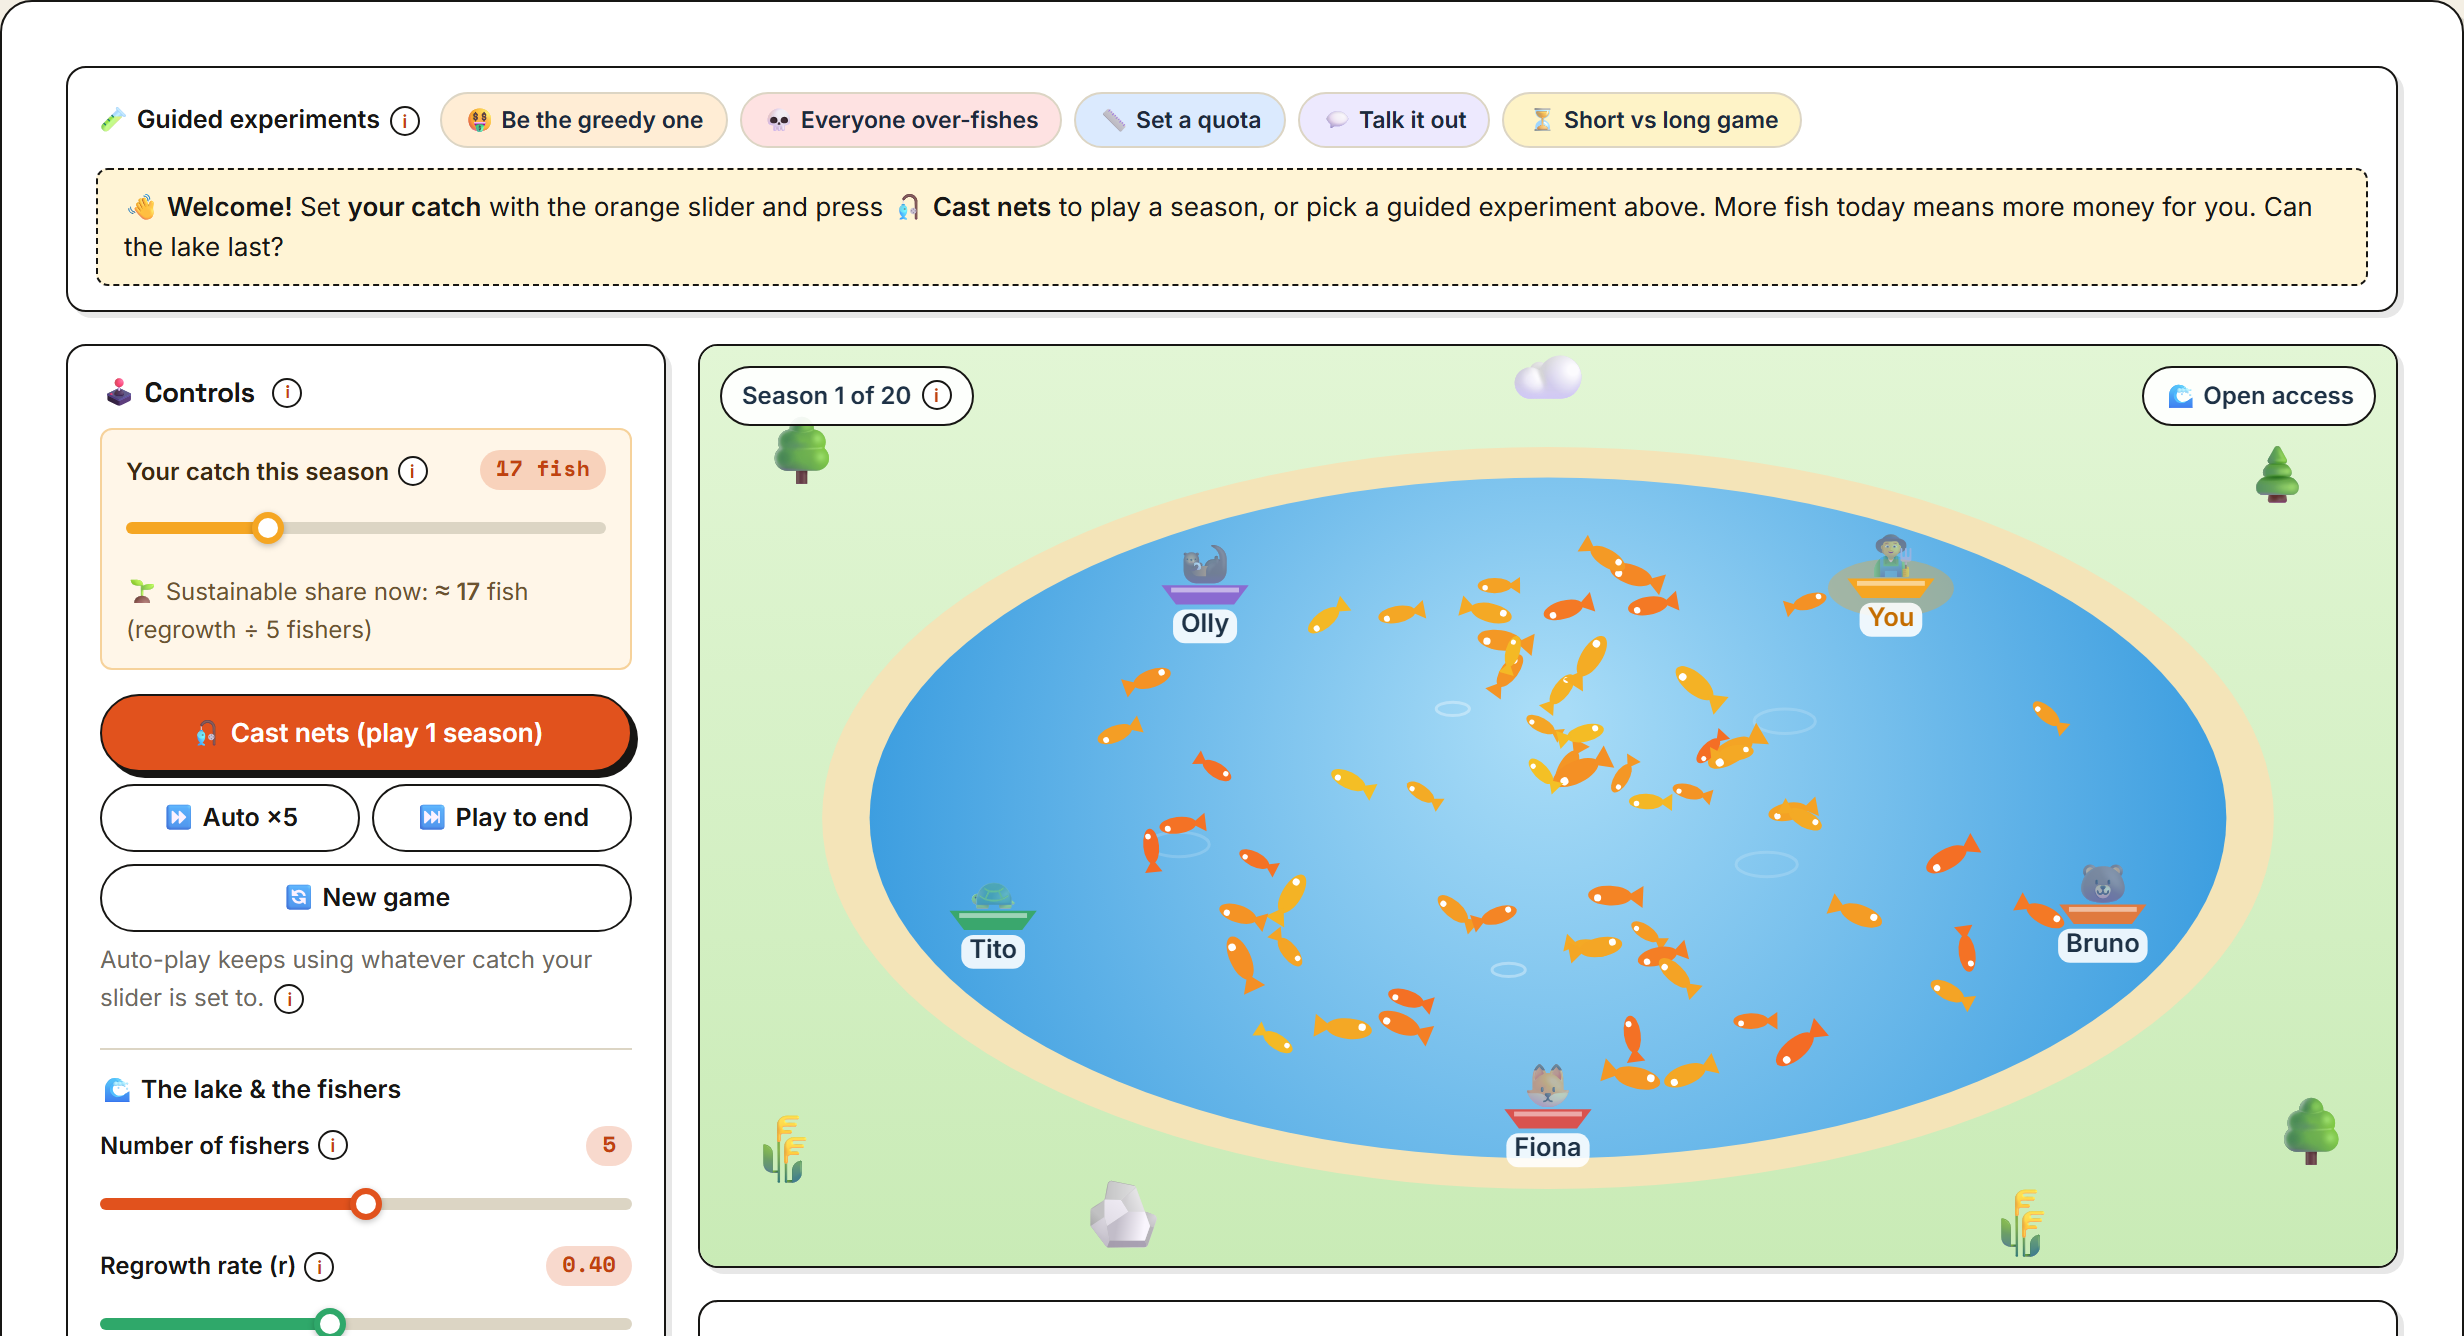Adjust the Number of fishers slider handle
Screen dimensions: 2464x1336
click(366, 1204)
